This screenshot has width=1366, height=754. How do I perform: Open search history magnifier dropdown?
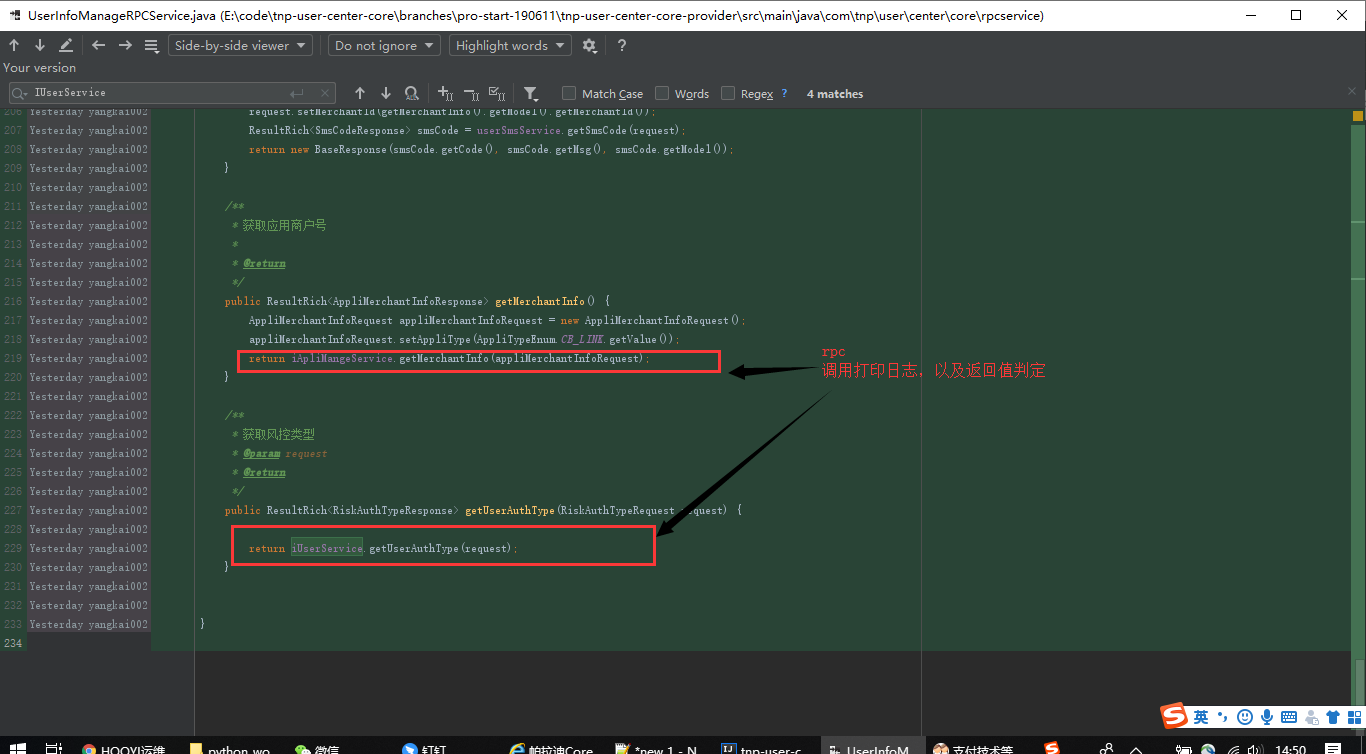tap(20, 93)
